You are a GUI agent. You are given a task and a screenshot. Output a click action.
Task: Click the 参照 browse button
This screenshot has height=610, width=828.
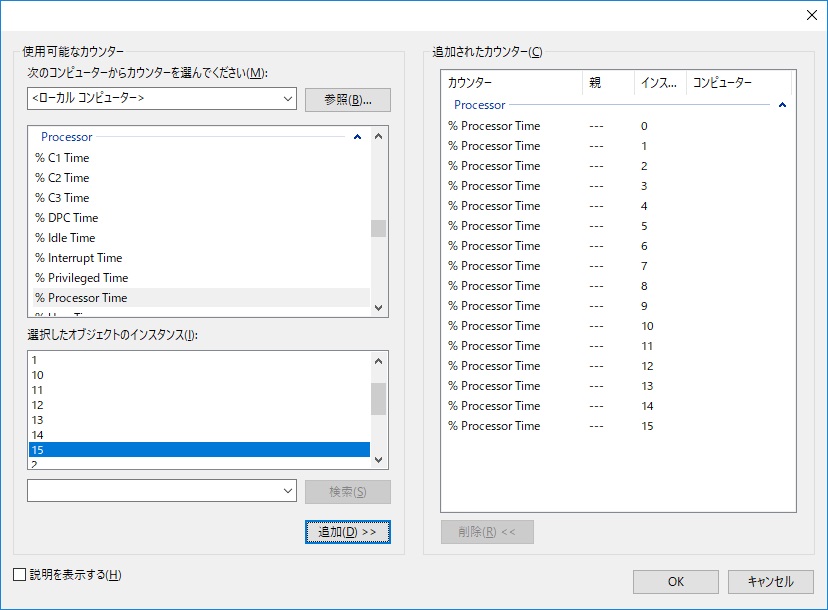pyautogui.click(x=347, y=100)
